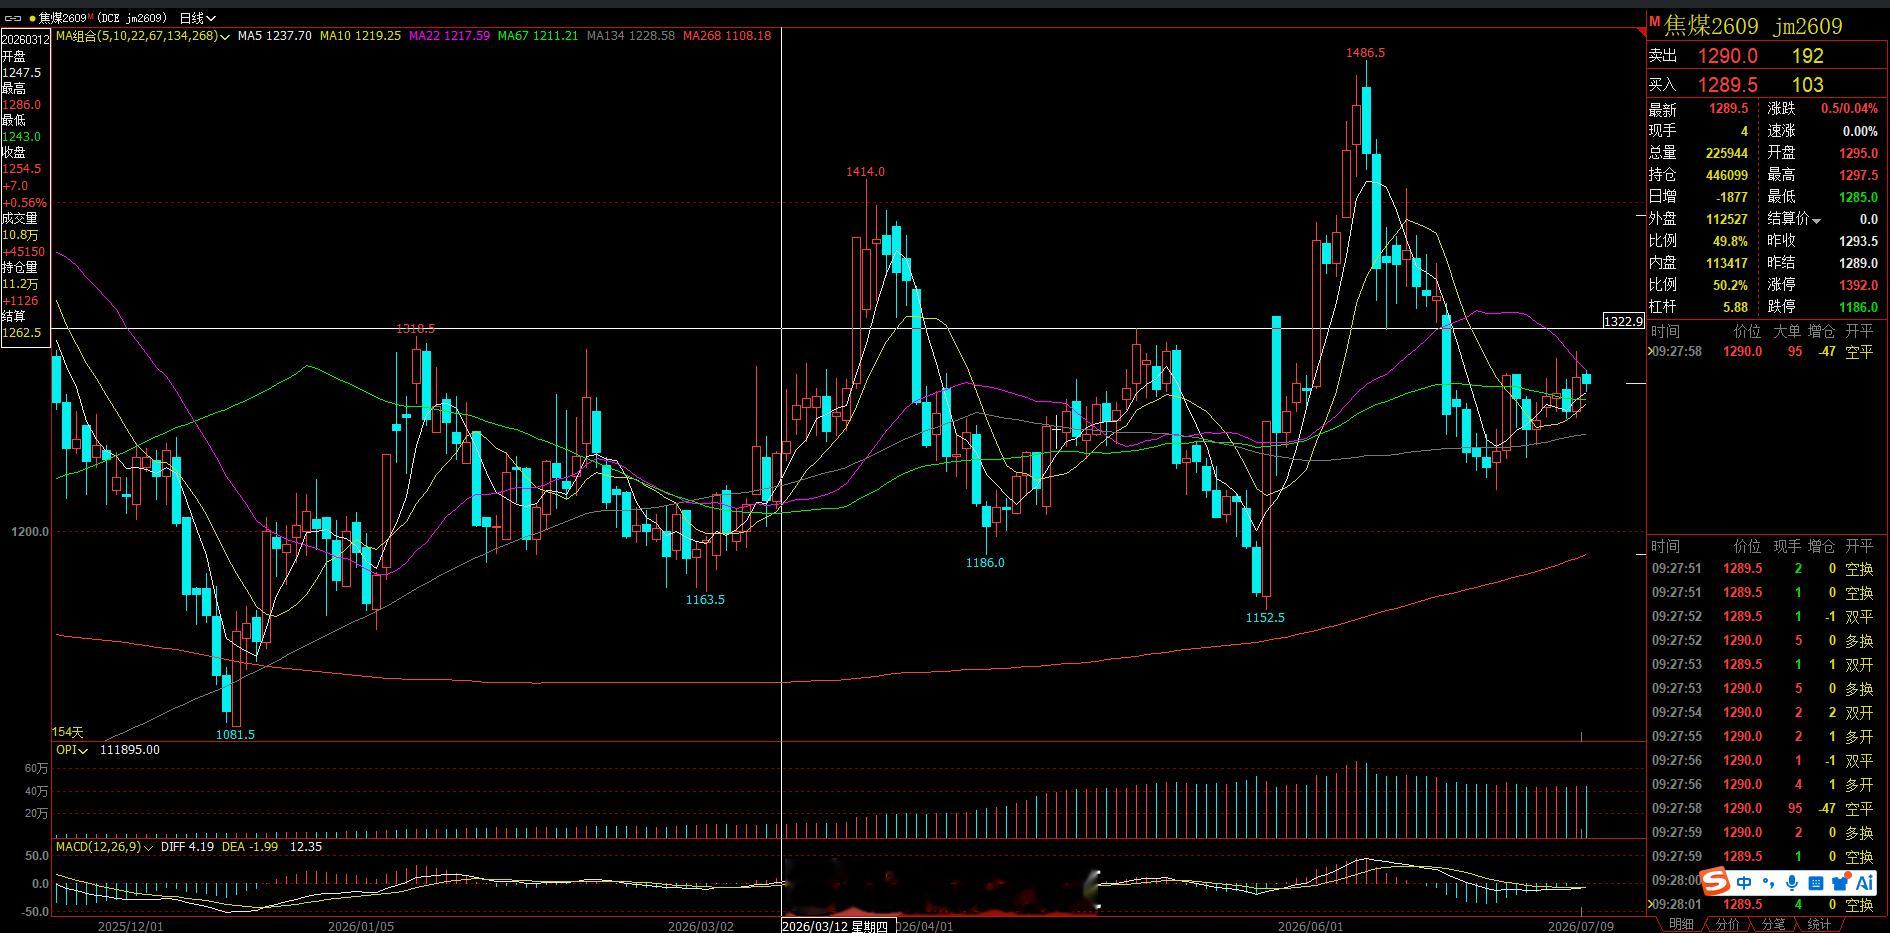Toggle the Sogou punctuation mode button
This screenshot has height=933, width=1890.
point(1768,882)
